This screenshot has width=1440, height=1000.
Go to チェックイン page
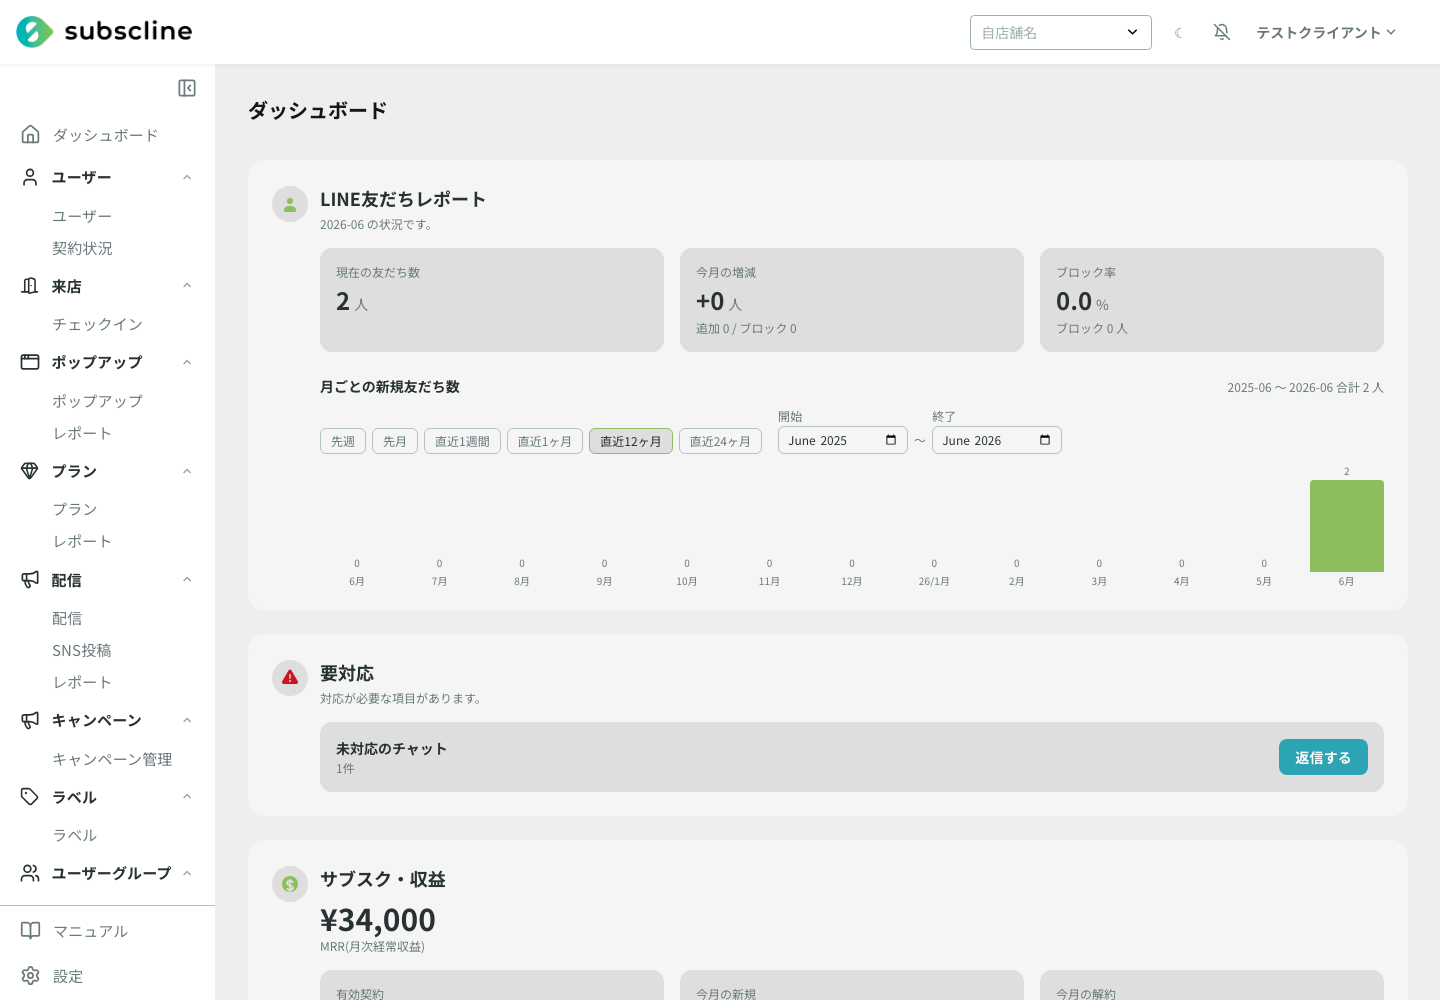(97, 324)
